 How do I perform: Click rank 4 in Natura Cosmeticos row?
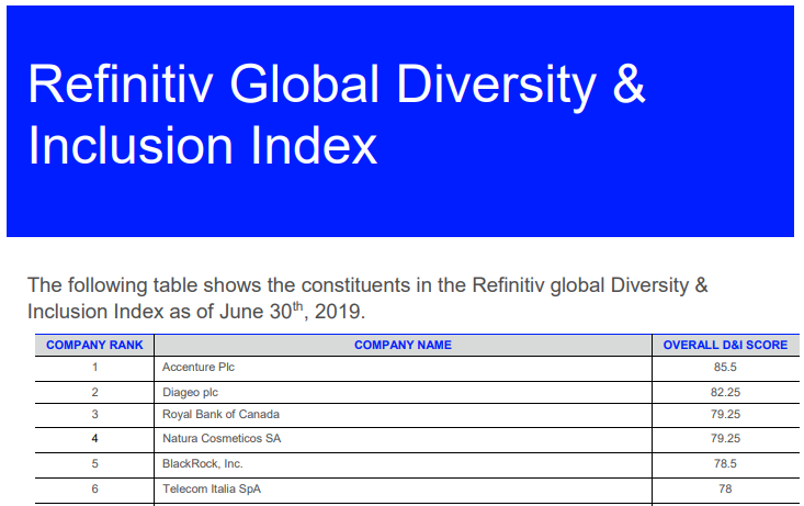[x=95, y=438]
